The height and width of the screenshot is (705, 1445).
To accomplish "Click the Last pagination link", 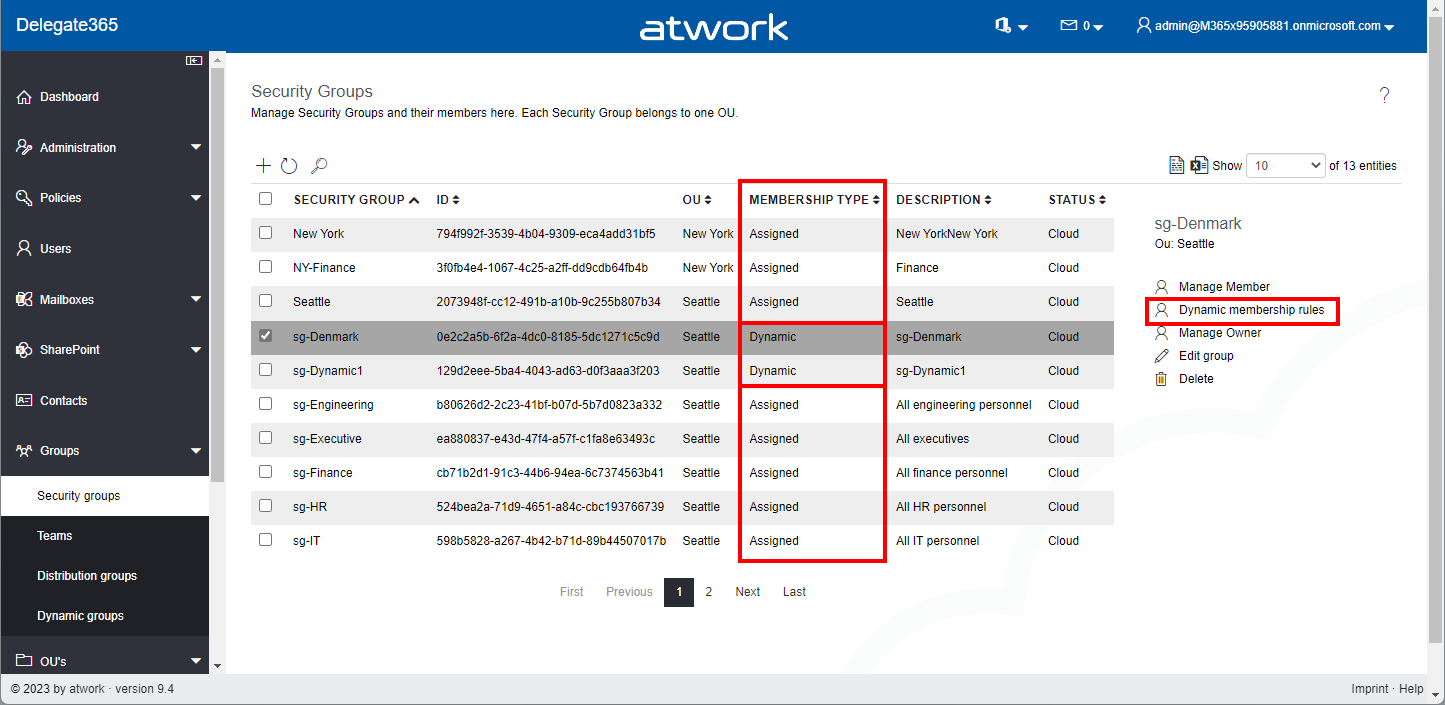I will (x=794, y=592).
